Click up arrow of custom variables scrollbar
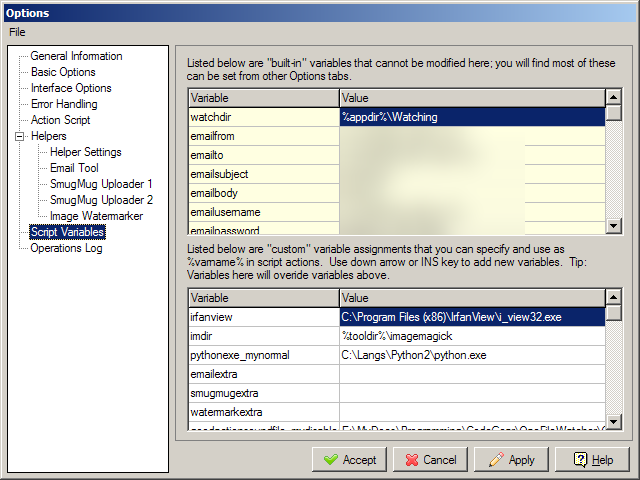 point(613,297)
